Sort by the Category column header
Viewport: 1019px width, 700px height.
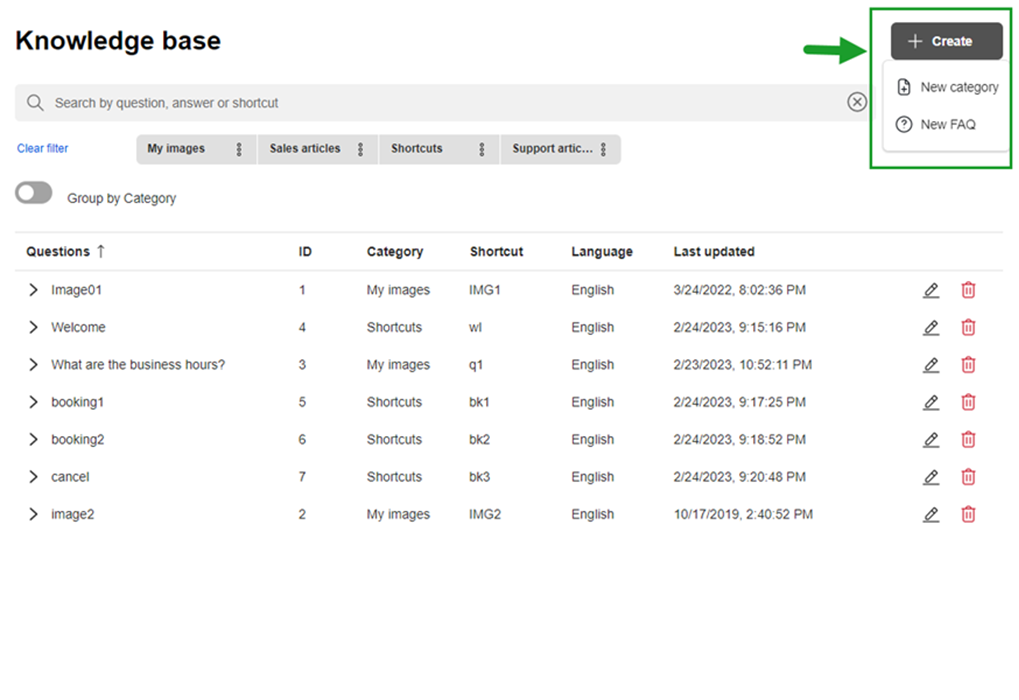[x=394, y=252]
